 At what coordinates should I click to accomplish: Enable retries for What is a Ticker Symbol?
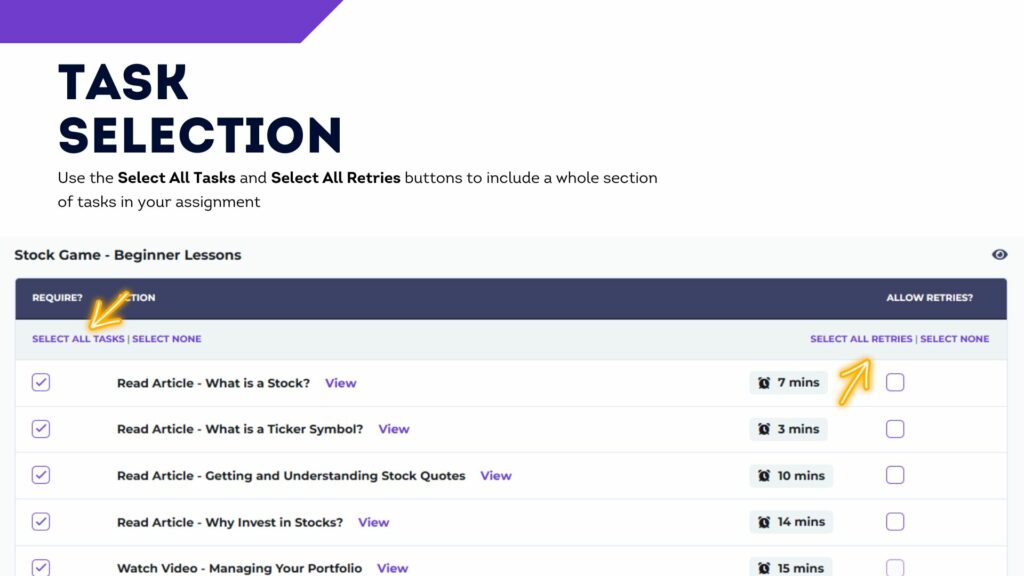click(895, 428)
